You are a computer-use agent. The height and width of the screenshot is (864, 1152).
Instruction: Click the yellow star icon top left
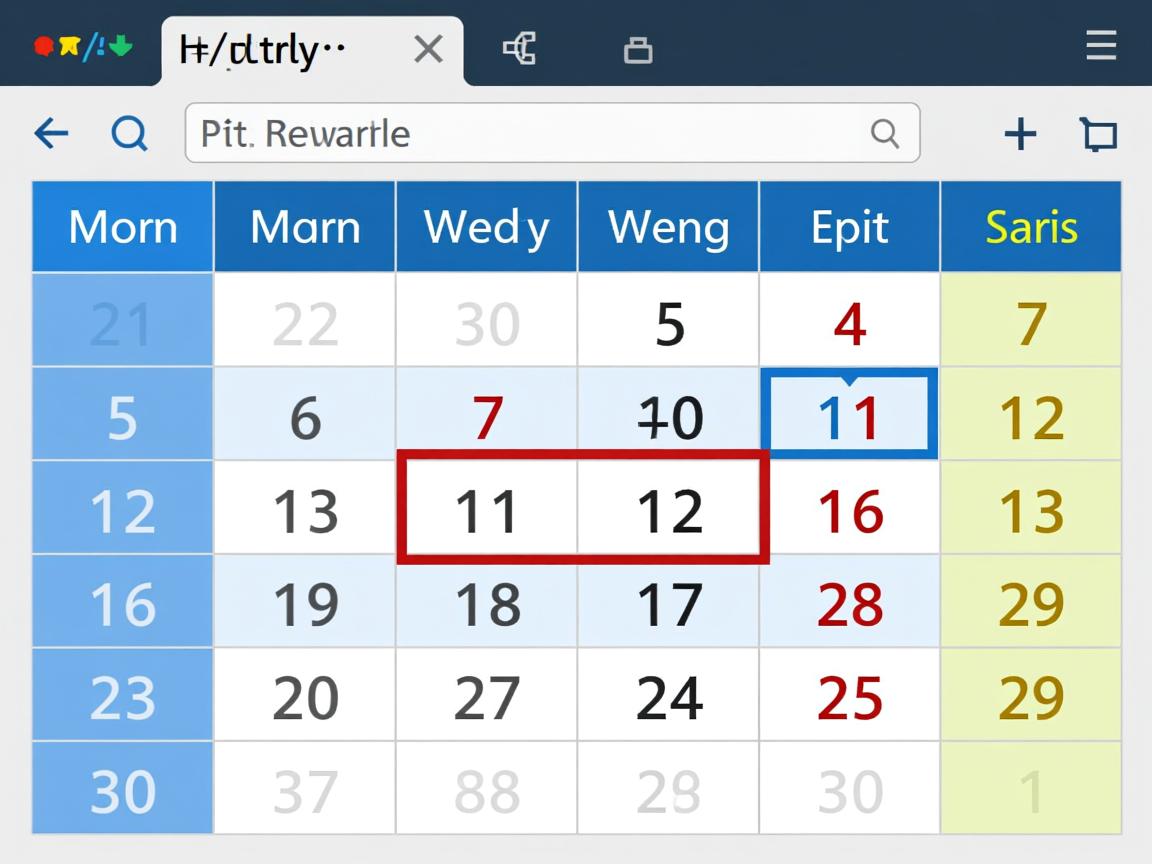70,44
